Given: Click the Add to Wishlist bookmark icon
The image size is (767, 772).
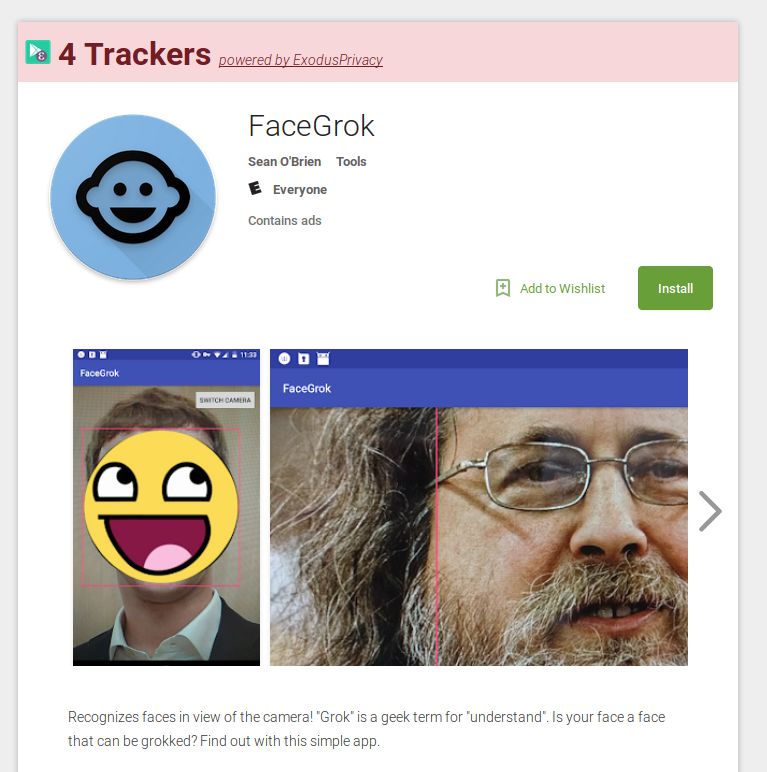Looking at the screenshot, I should pyautogui.click(x=503, y=288).
